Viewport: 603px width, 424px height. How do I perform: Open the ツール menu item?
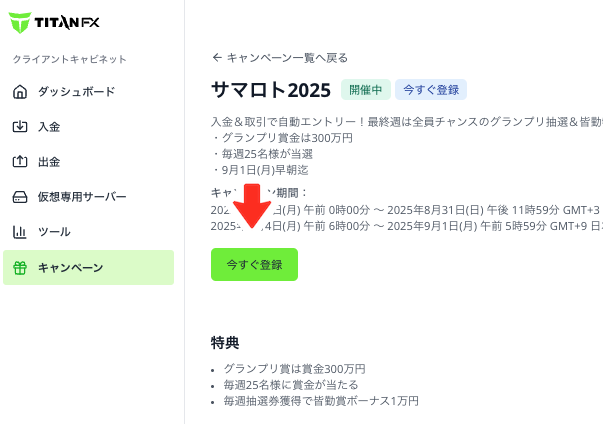88,232
